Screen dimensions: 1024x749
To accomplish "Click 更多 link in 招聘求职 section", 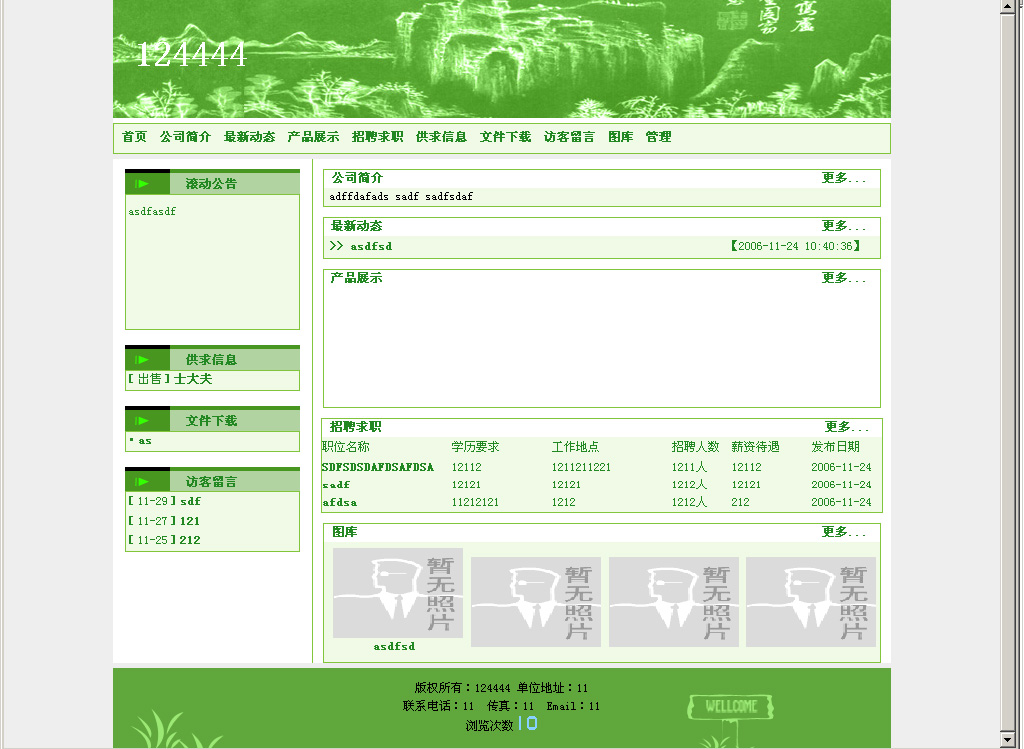I will pos(846,427).
